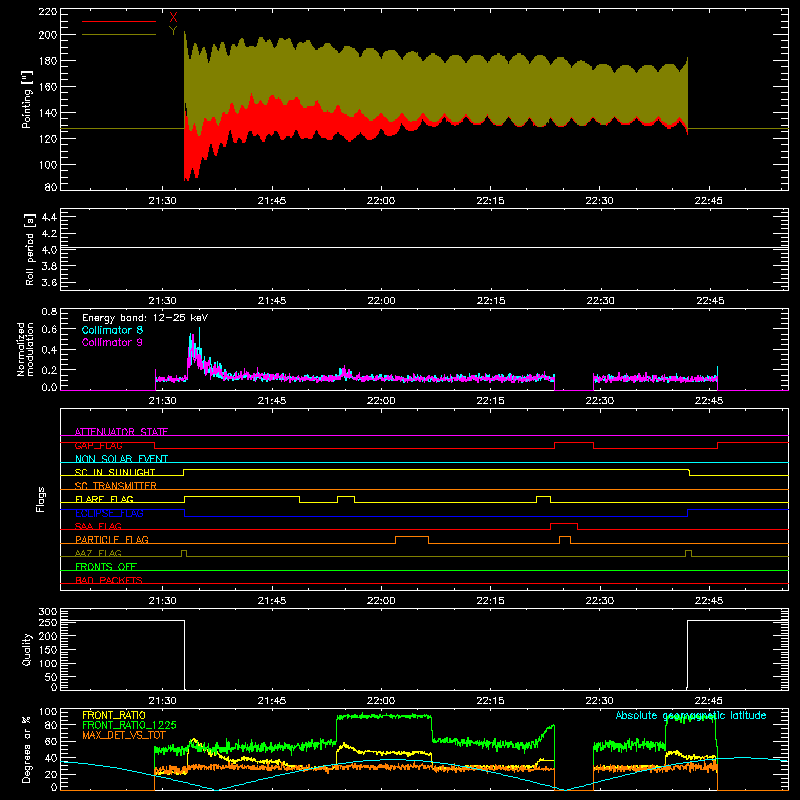Click the PARTICLE_FLAG label
This screenshot has width=800, height=800.
[x=112, y=539]
